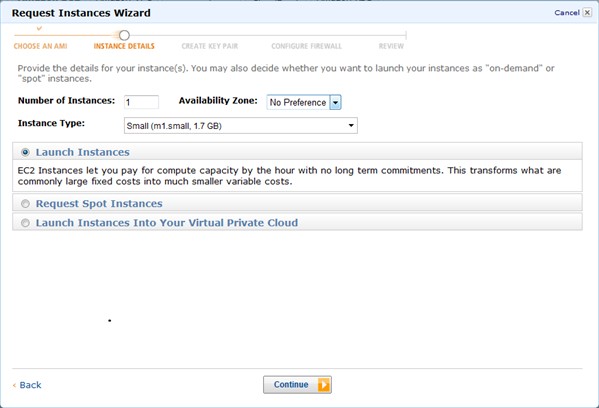This screenshot has height=408, width=599.
Task: Click the orange arrow icon on Continue
Action: (x=324, y=385)
